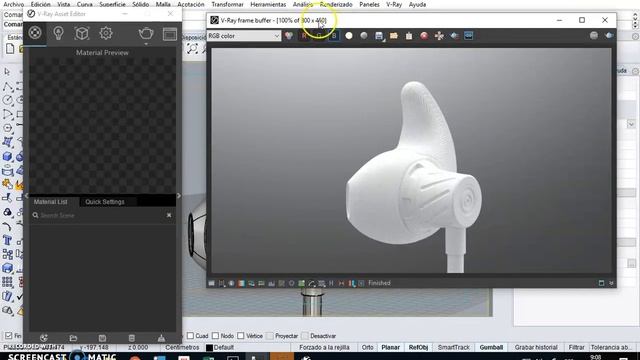Toggle Orto mode in status bar
The height and width of the screenshot is (360, 640).
[367, 347]
